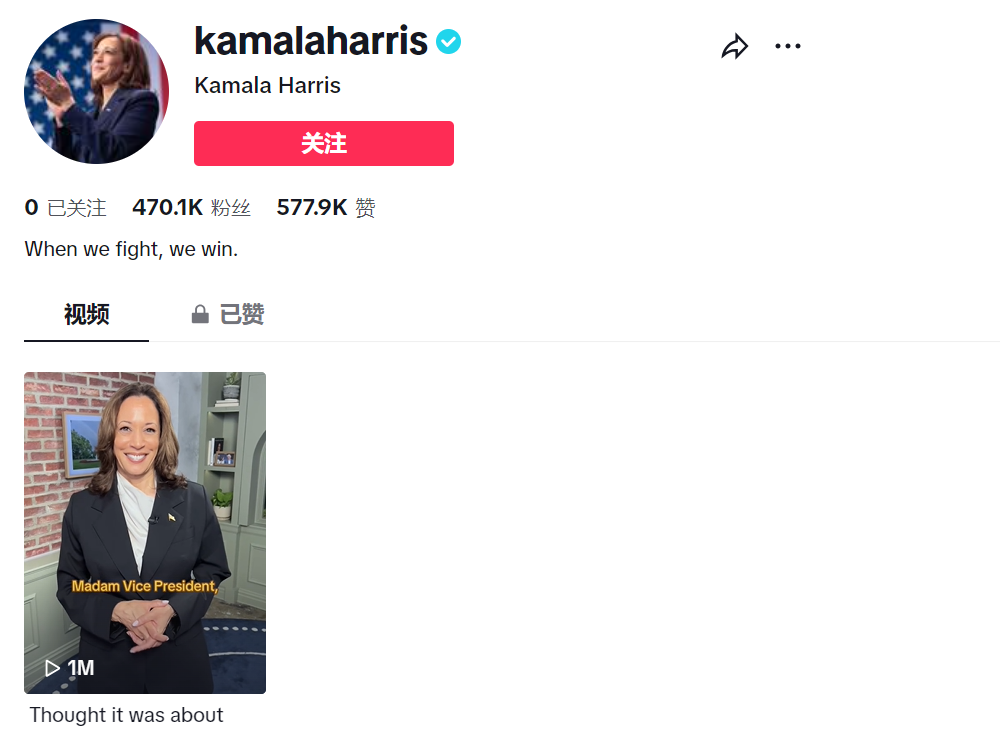Select the 已赞 liked tab label
Image resolution: width=1000 pixels, height=744 pixels.
click(x=242, y=315)
